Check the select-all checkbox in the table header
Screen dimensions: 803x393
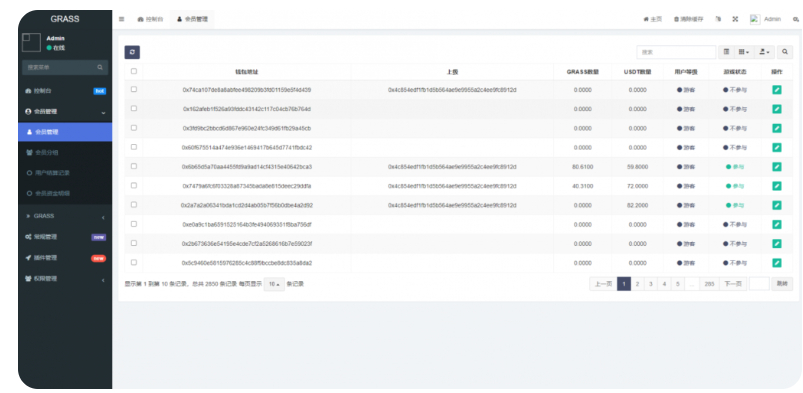coord(134,71)
